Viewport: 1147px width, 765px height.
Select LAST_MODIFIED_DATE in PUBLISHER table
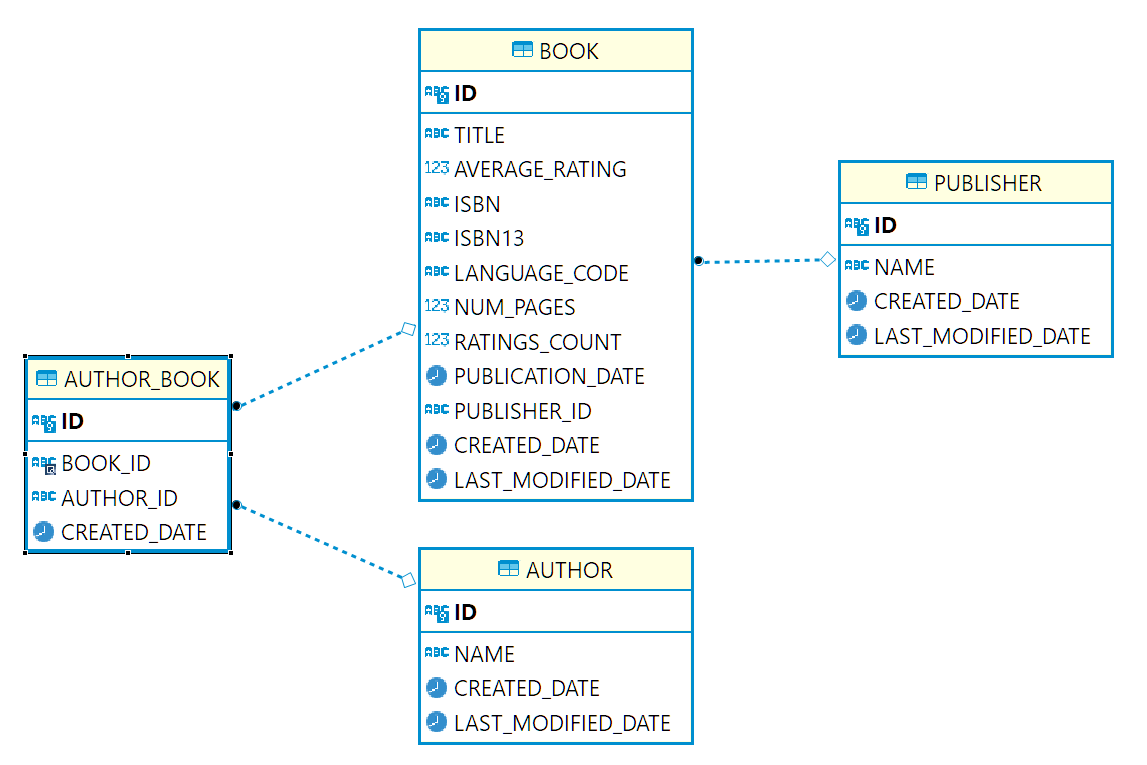pos(981,336)
